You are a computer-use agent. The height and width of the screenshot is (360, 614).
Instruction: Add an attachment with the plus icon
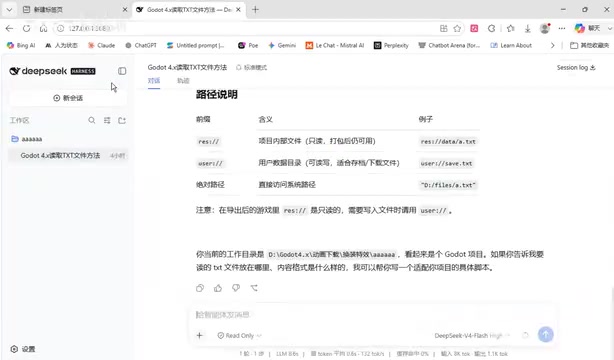click(199, 335)
